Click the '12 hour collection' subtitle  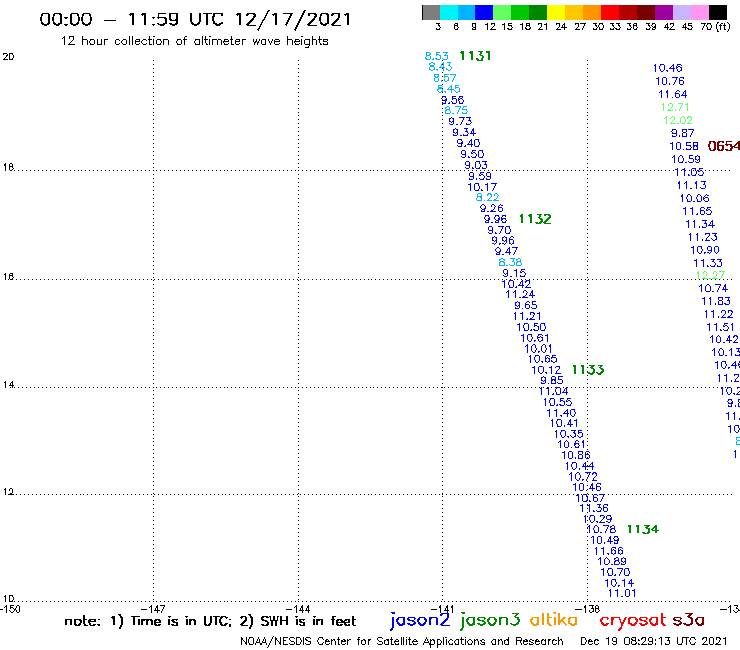click(x=194, y=41)
